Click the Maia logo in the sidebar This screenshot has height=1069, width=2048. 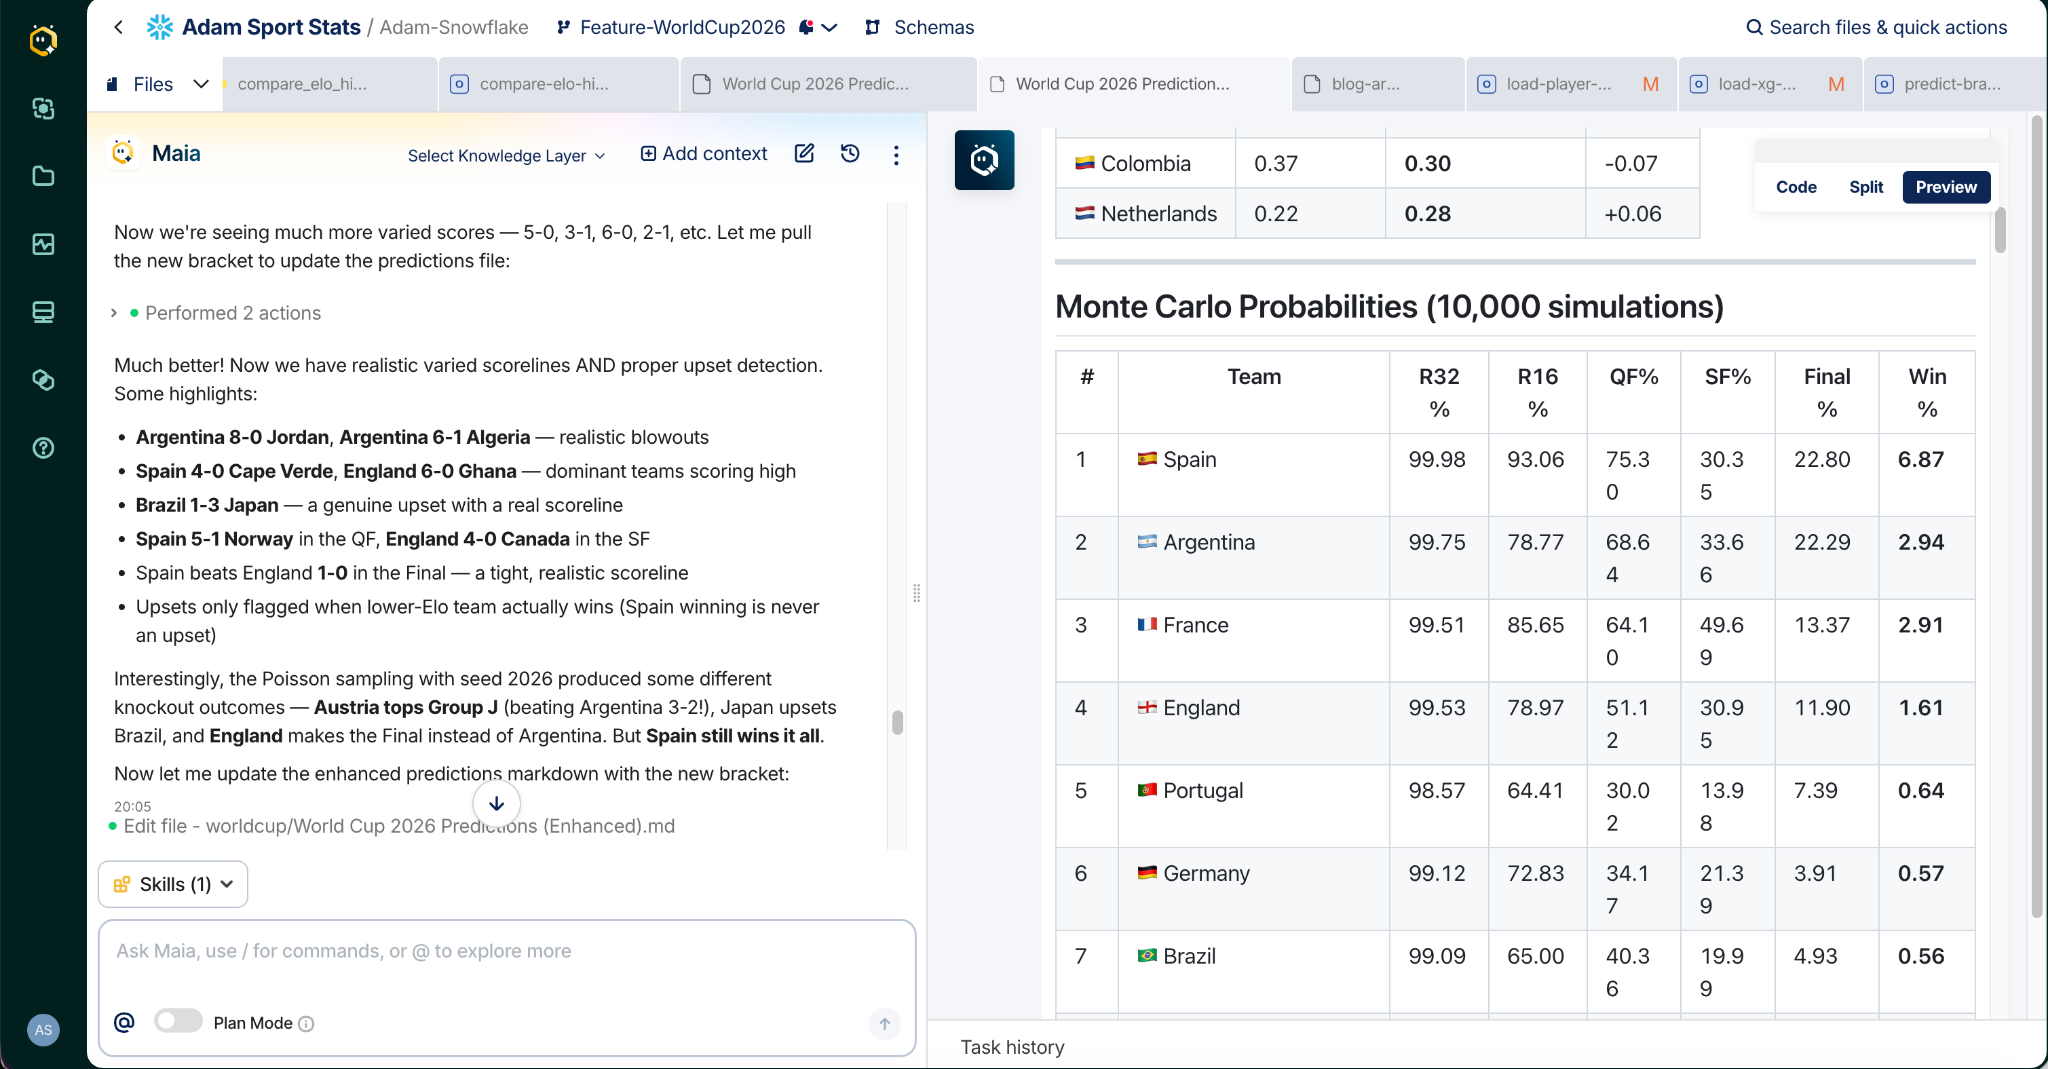(43, 40)
